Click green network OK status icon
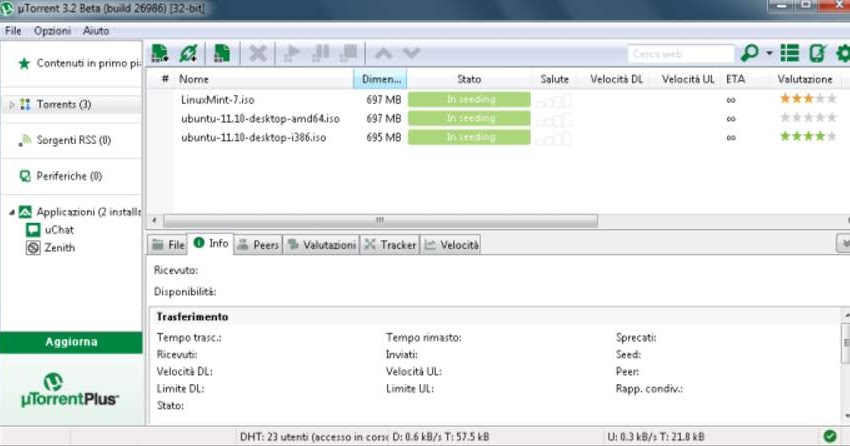This screenshot has width=850, height=446. coord(829,436)
